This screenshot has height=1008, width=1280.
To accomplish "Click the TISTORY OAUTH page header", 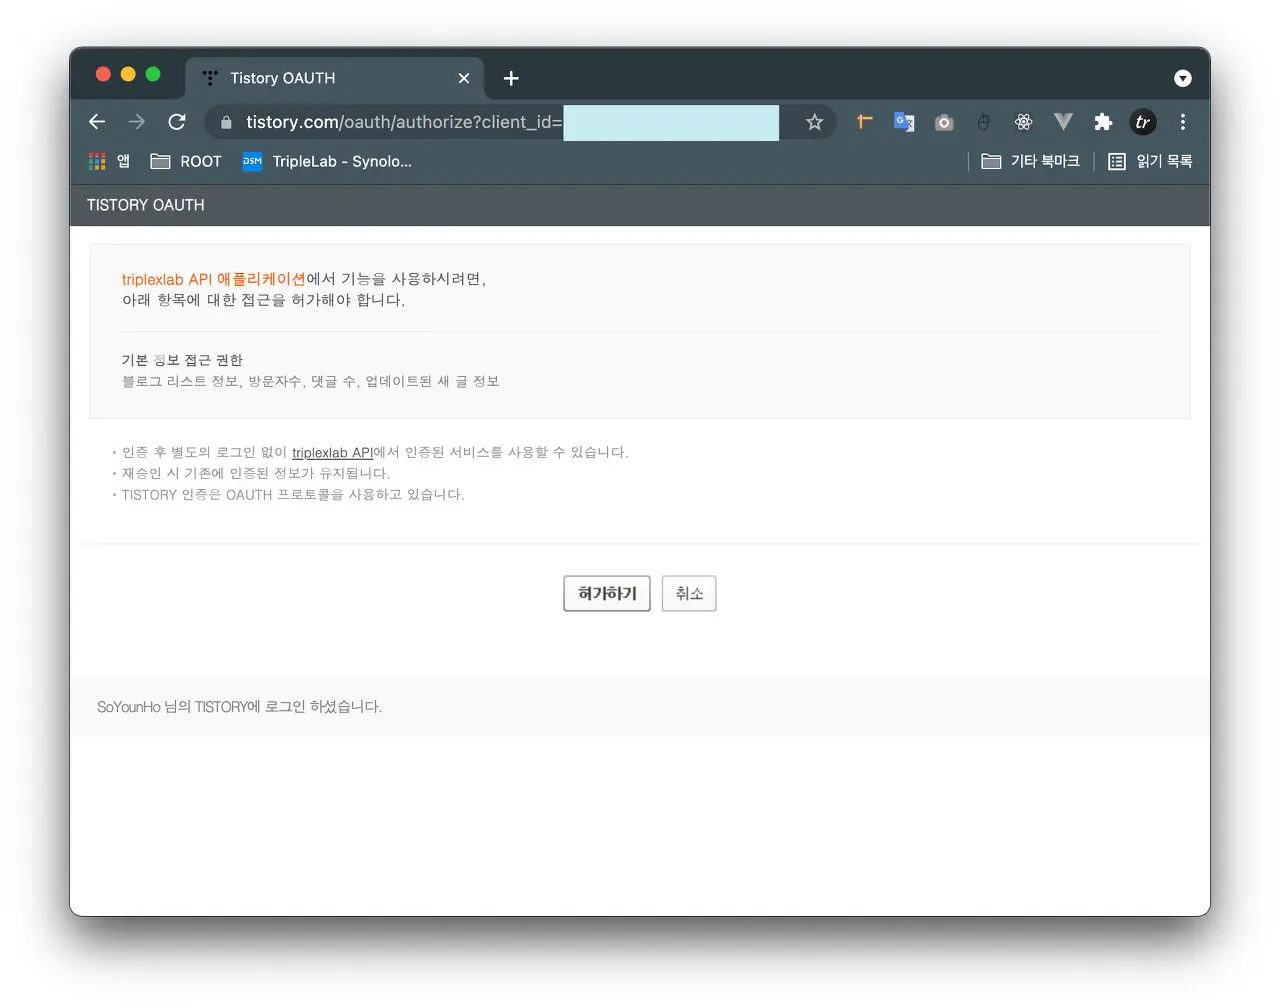I will coord(146,205).
